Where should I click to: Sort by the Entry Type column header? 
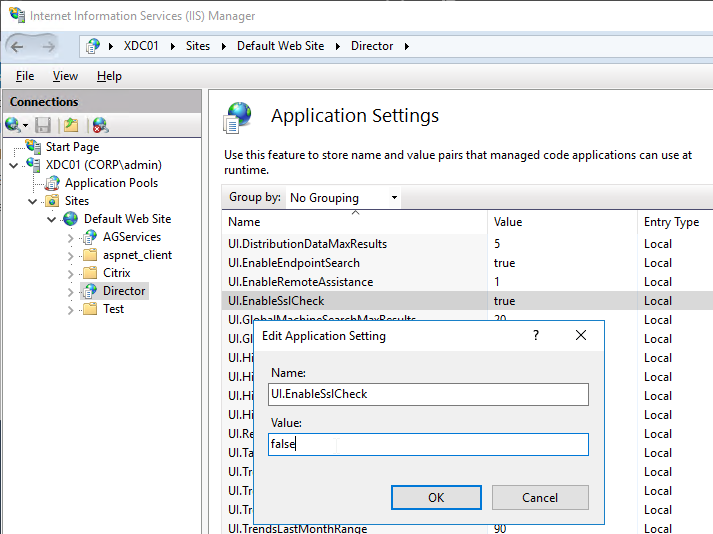(675, 222)
